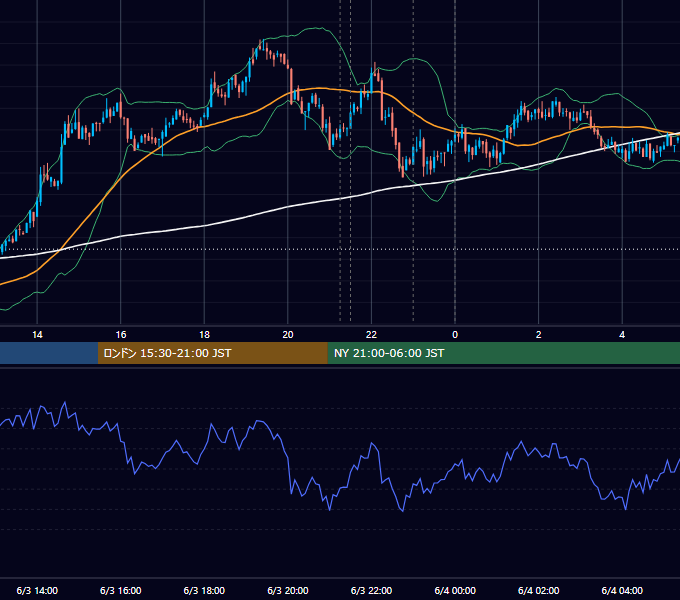Viewport: 680px width, 600px height.
Task: Select the "4" hour label on price chart axis
Action: click(622, 335)
